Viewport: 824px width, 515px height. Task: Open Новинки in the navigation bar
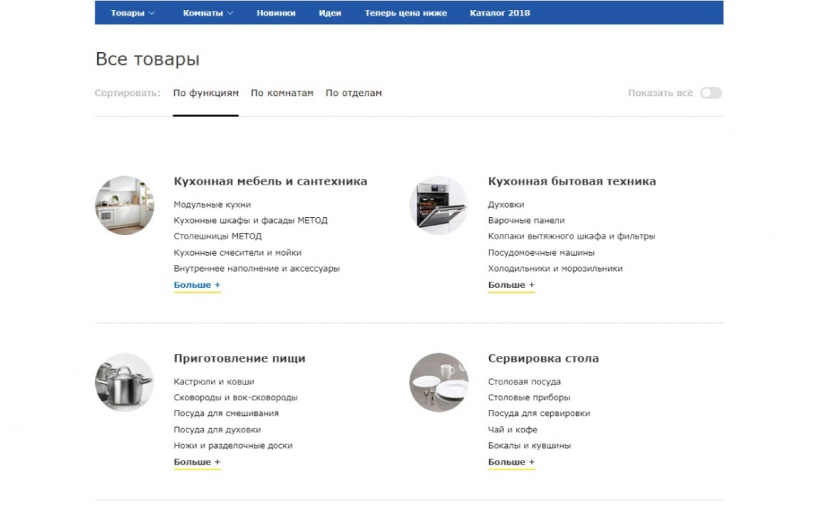(276, 13)
